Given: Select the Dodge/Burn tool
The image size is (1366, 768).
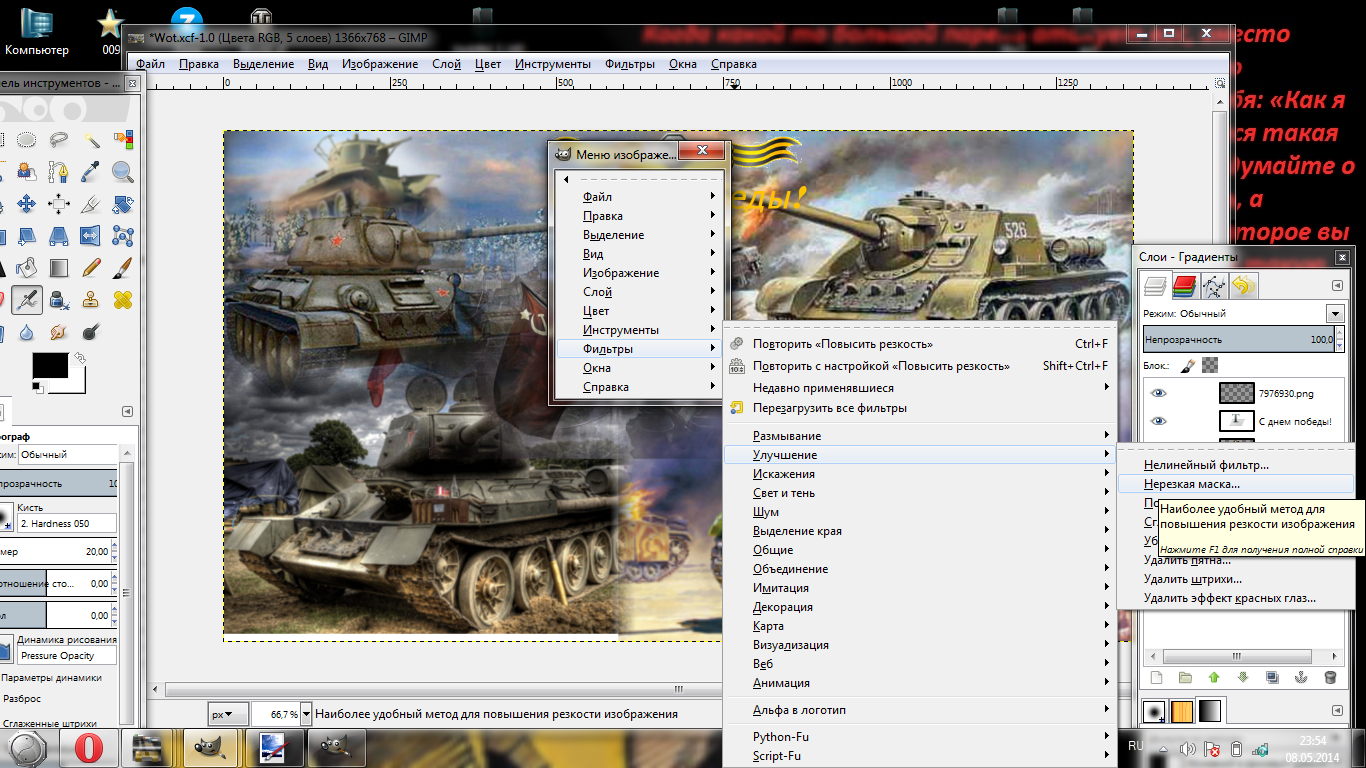Looking at the screenshot, I should pyautogui.click(x=90, y=331).
